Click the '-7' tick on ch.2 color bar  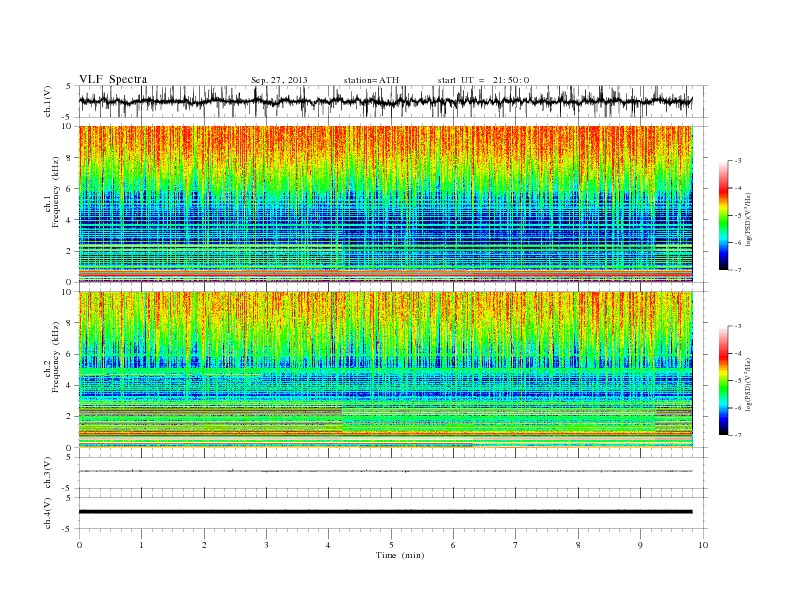click(737, 435)
